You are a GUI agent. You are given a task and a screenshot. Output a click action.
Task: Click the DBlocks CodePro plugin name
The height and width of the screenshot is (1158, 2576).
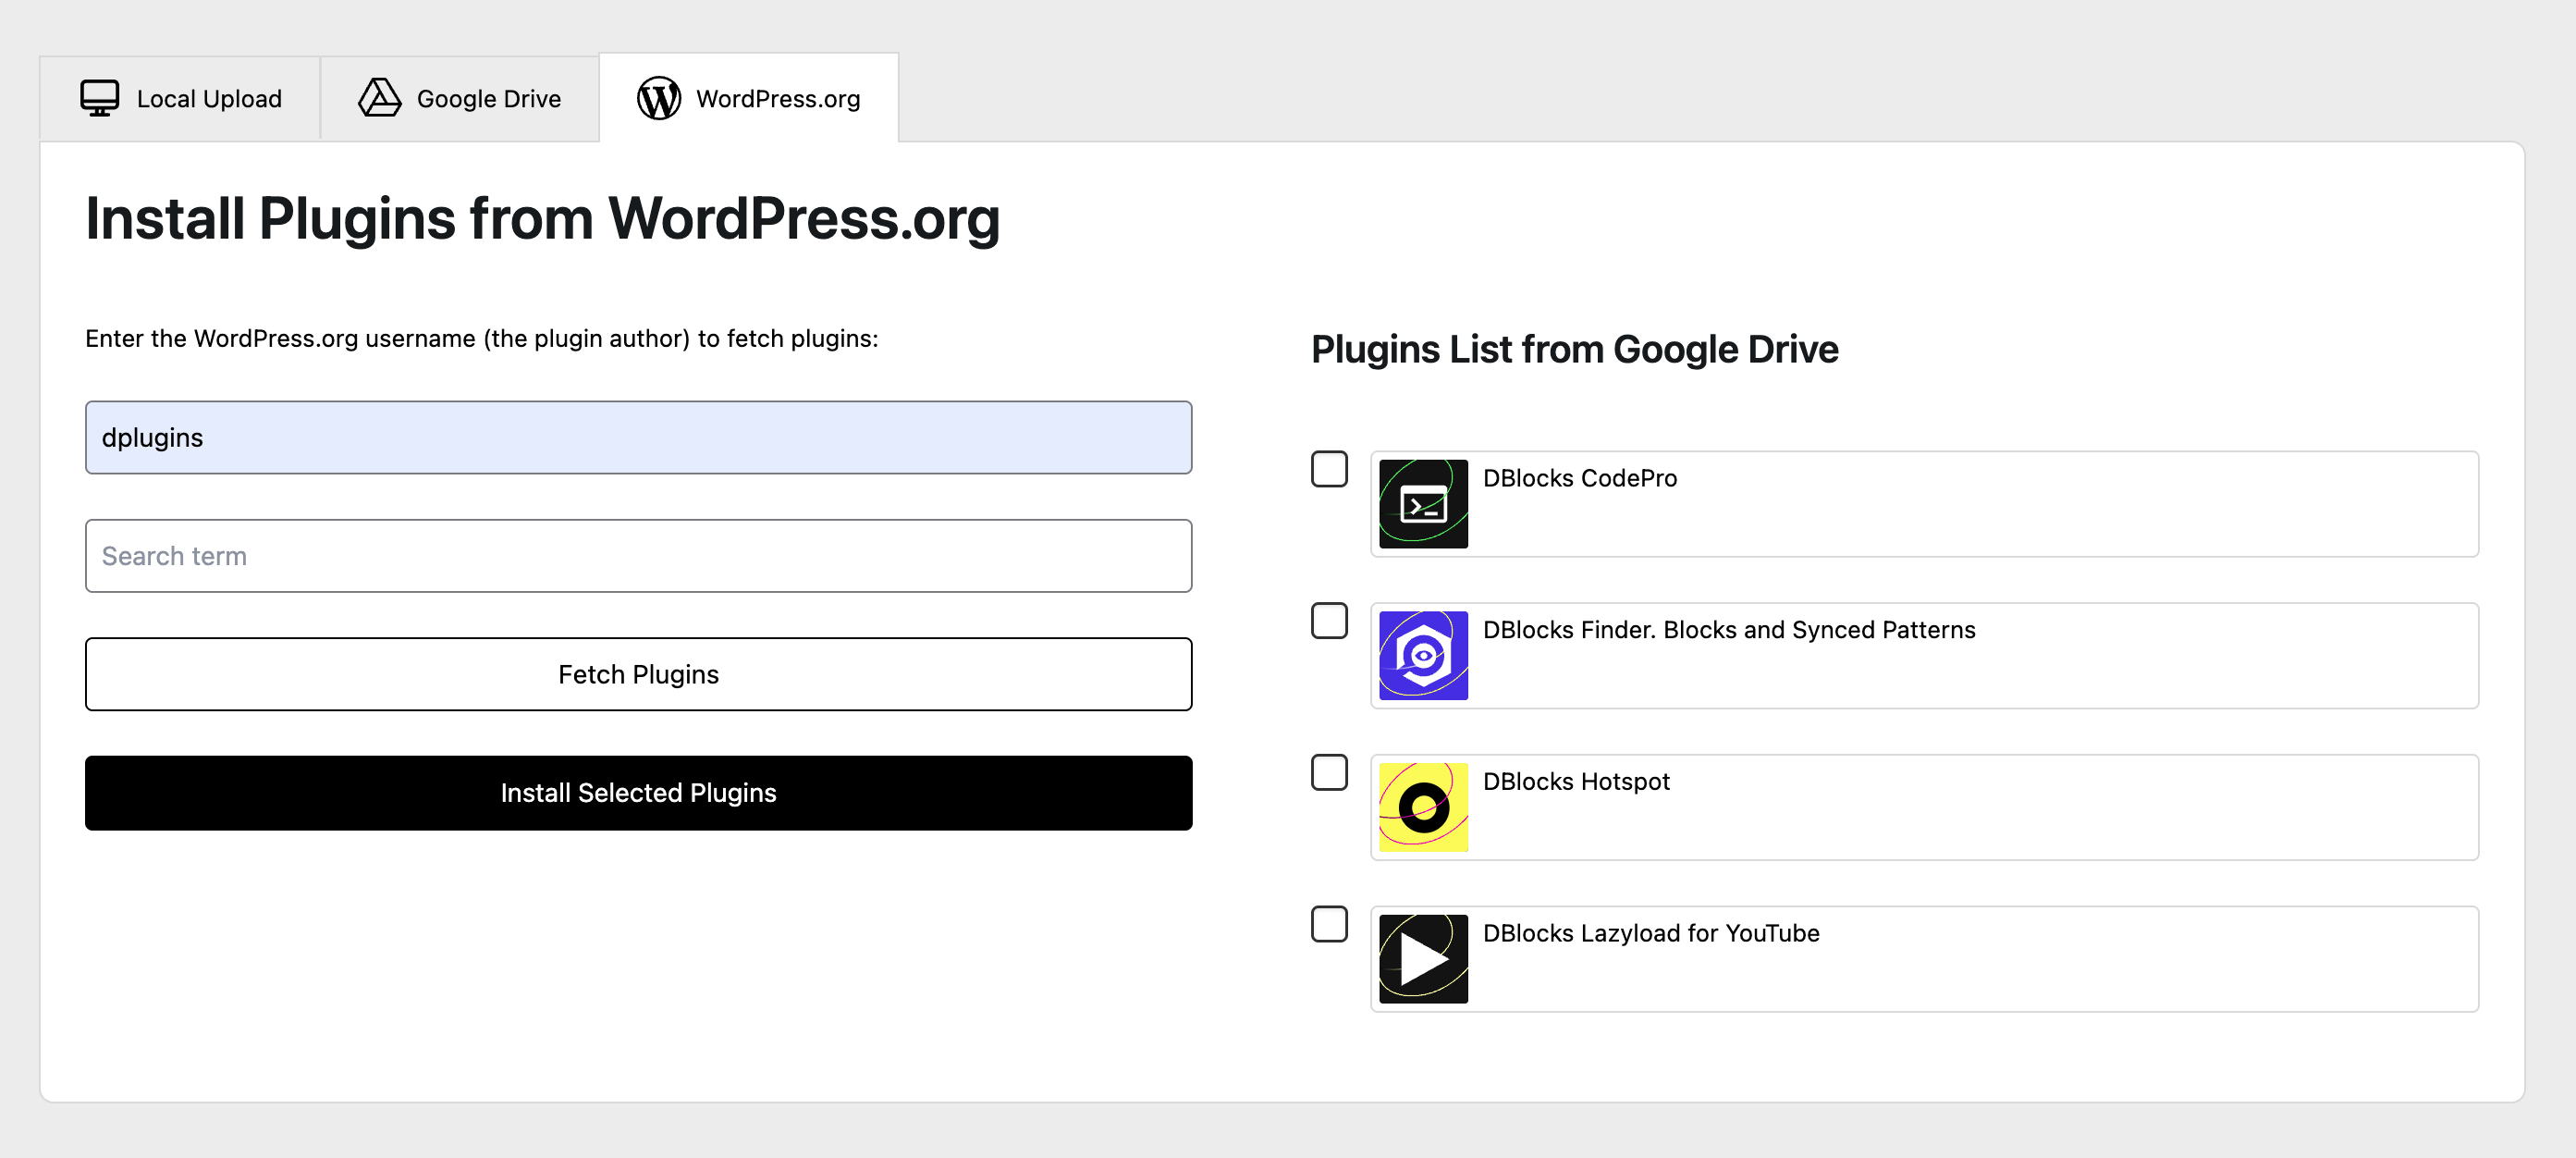(x=1580, y=478)
